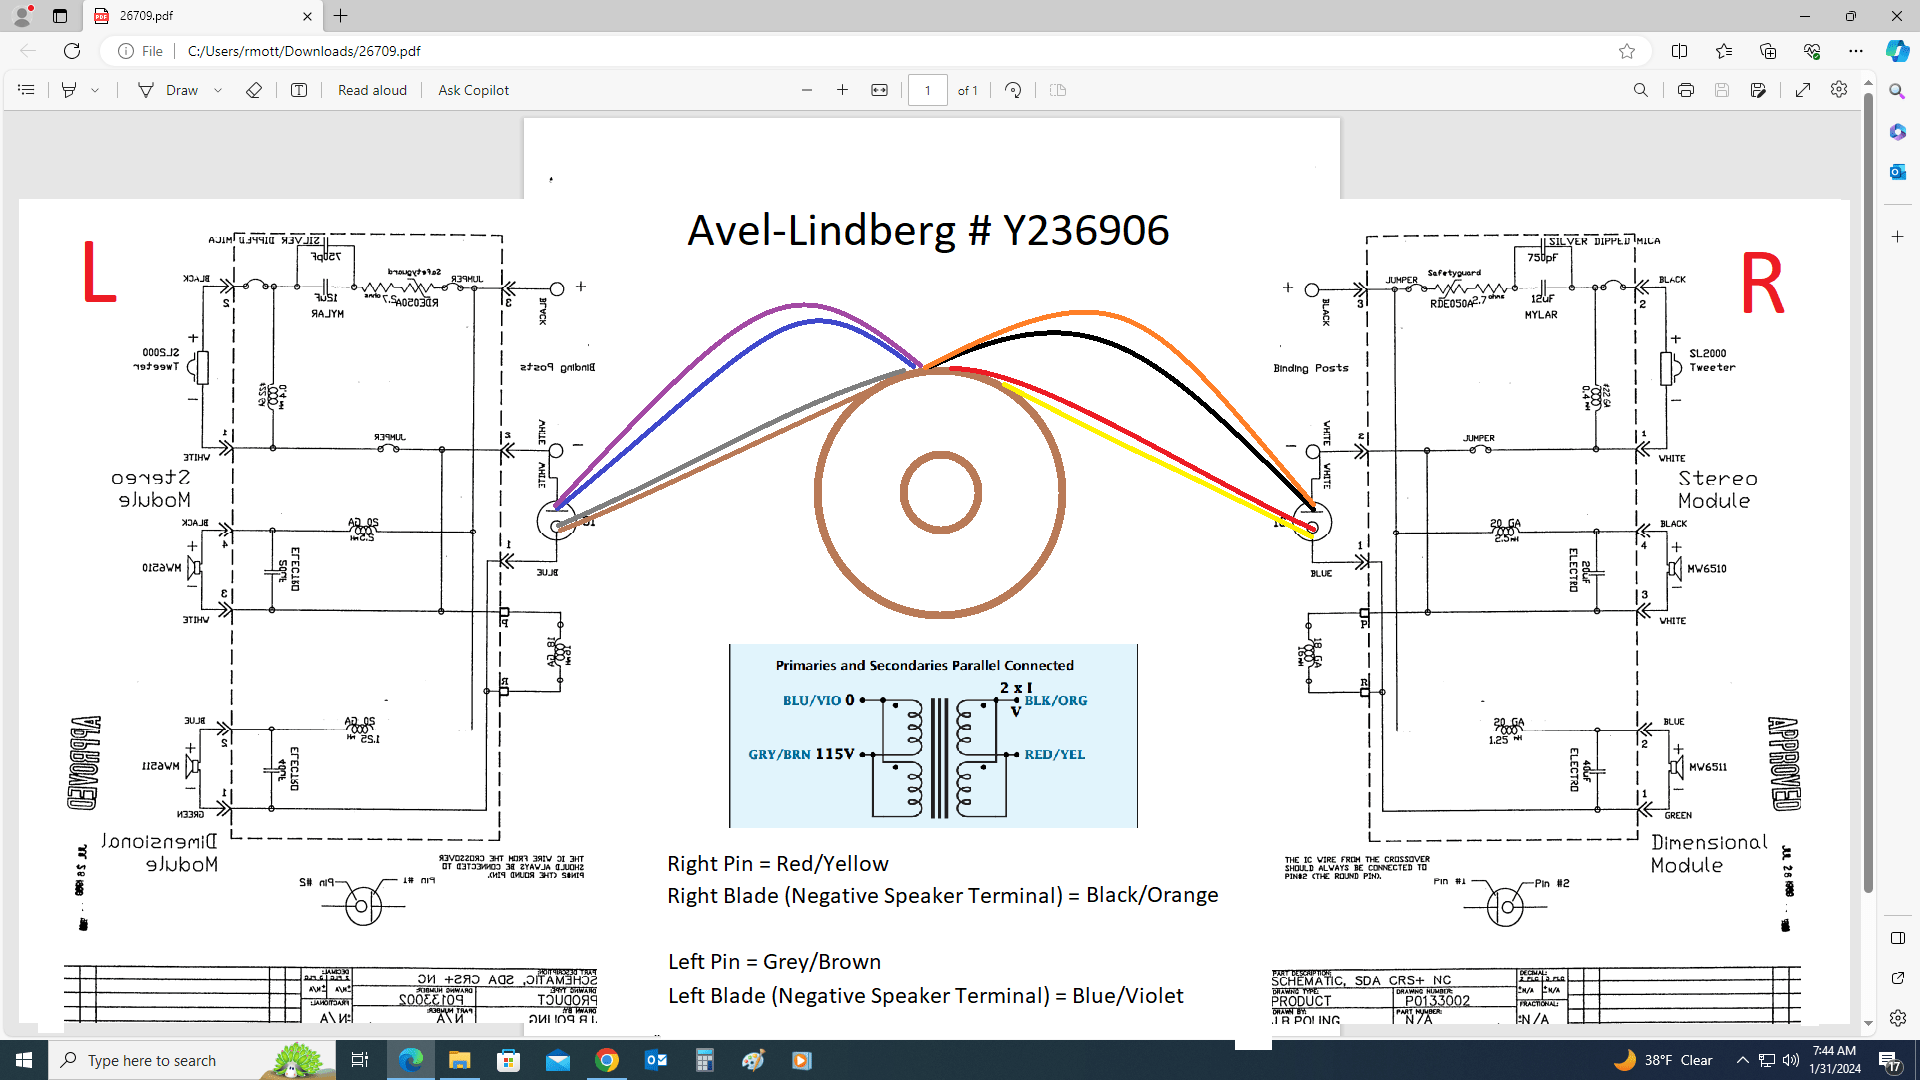Open sidebar settings gear at bottom
This screenshot has width=1920, height=1080.
pyautogui.click(x=1897, y=1018)
